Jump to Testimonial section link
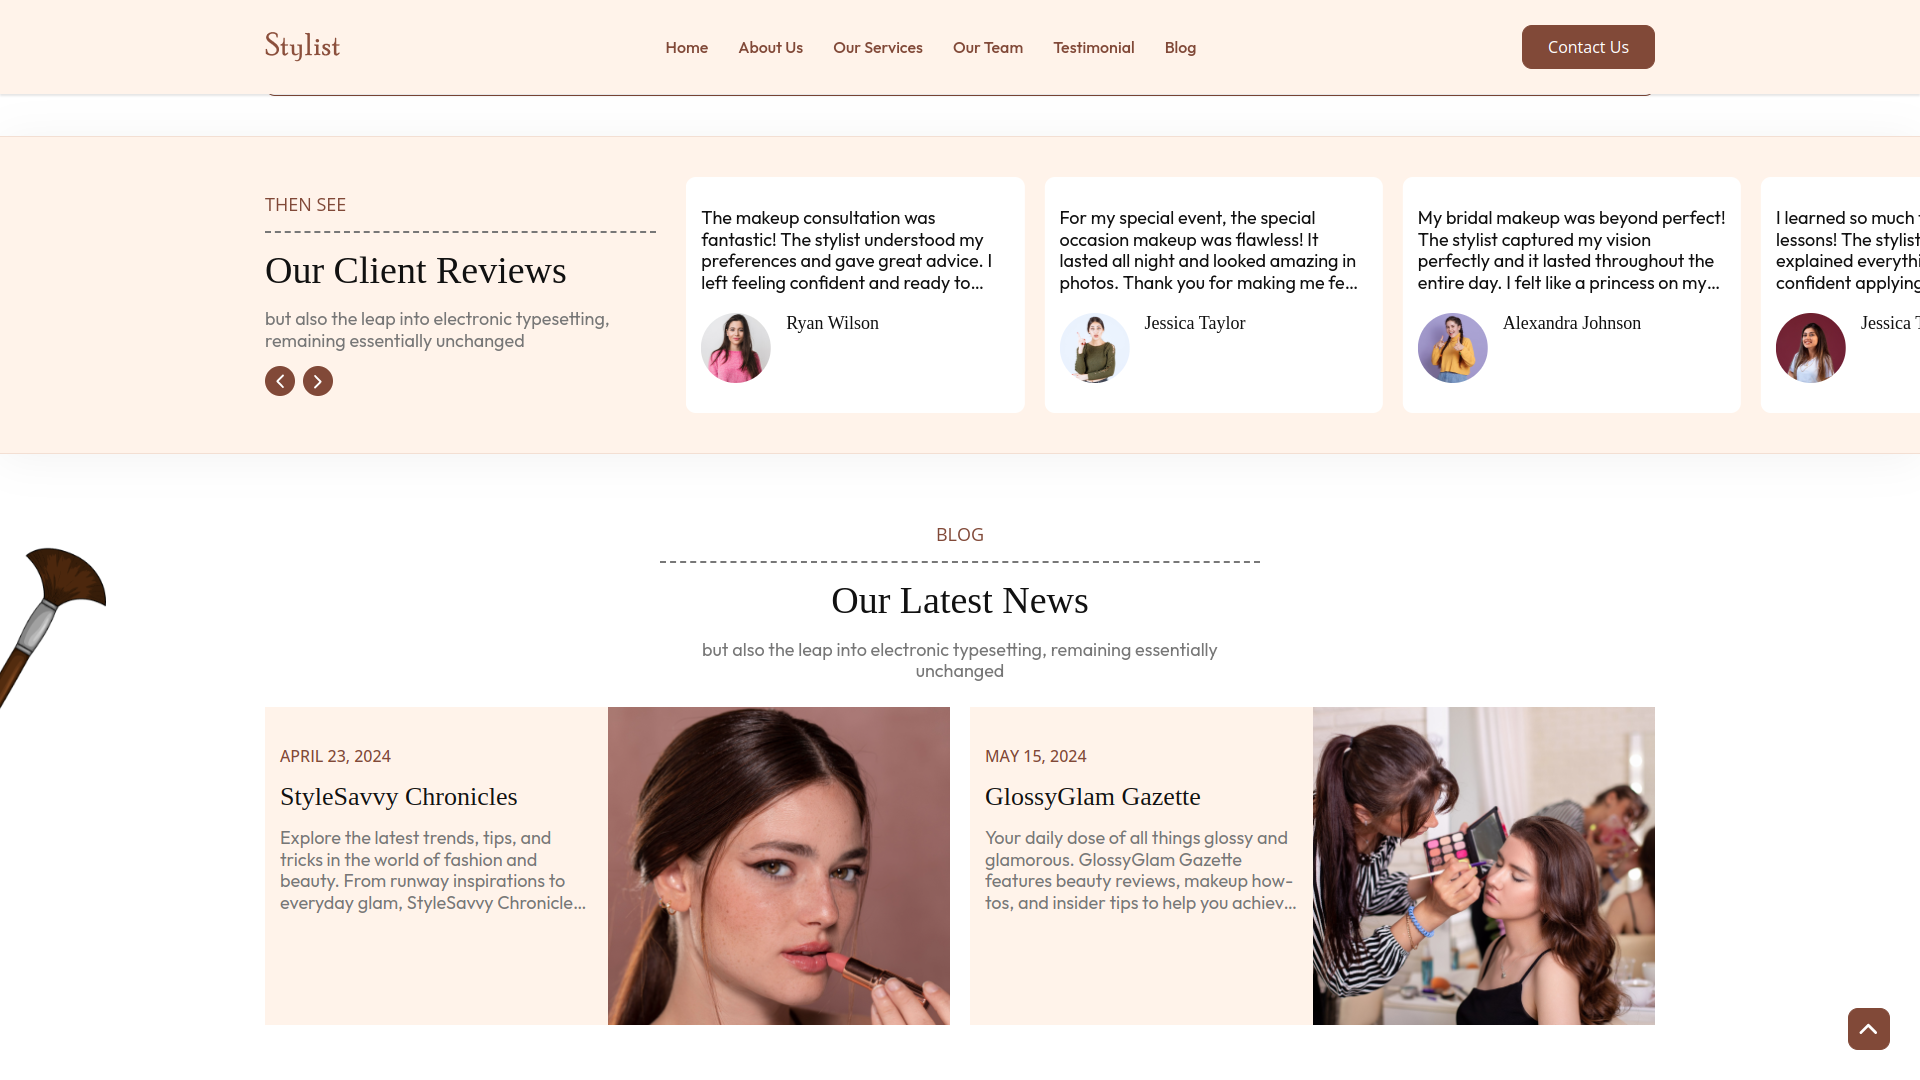Viewport: 1920px width, 1080px height. tap(1093, 47)
